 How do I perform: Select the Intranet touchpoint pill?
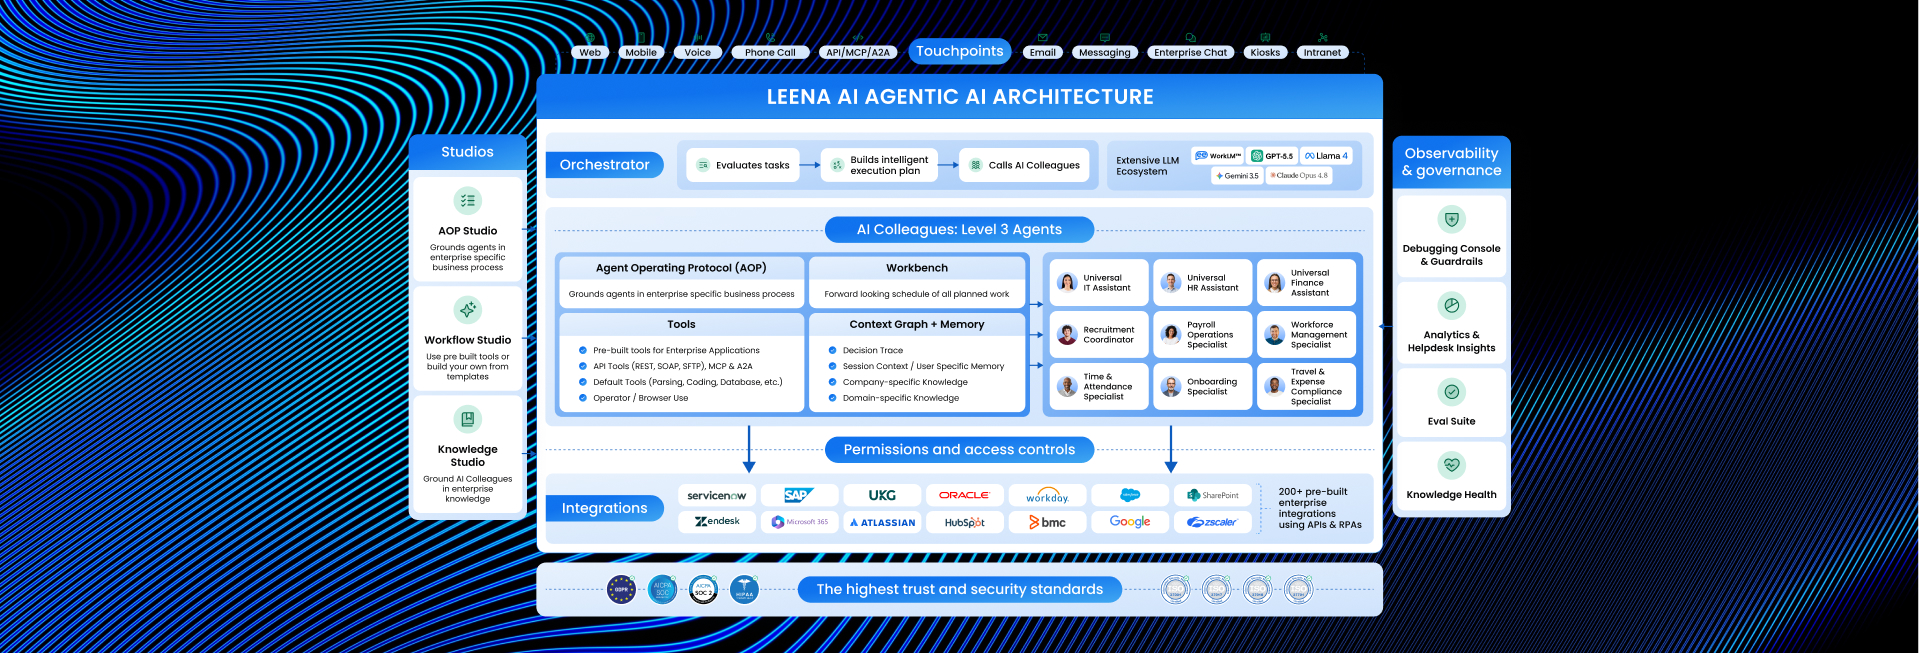(x=1322, y=53)
